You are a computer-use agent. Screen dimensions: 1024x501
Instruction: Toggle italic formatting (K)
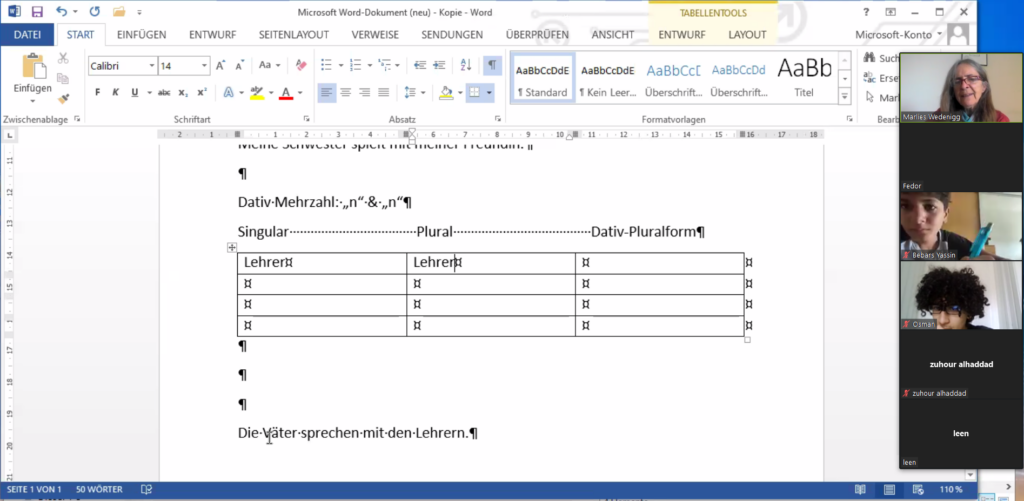pyautogui.click(x=116, y=93)
